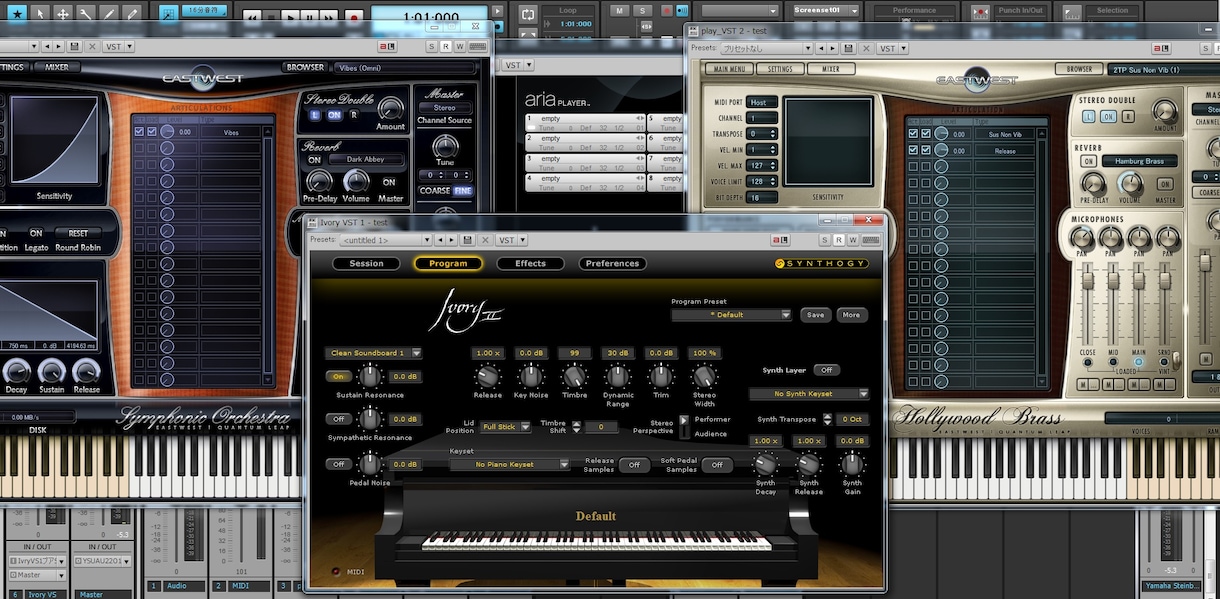Open Presets dropdown in play_VST 2 window

pyautogui.click(x=766, y=48)
